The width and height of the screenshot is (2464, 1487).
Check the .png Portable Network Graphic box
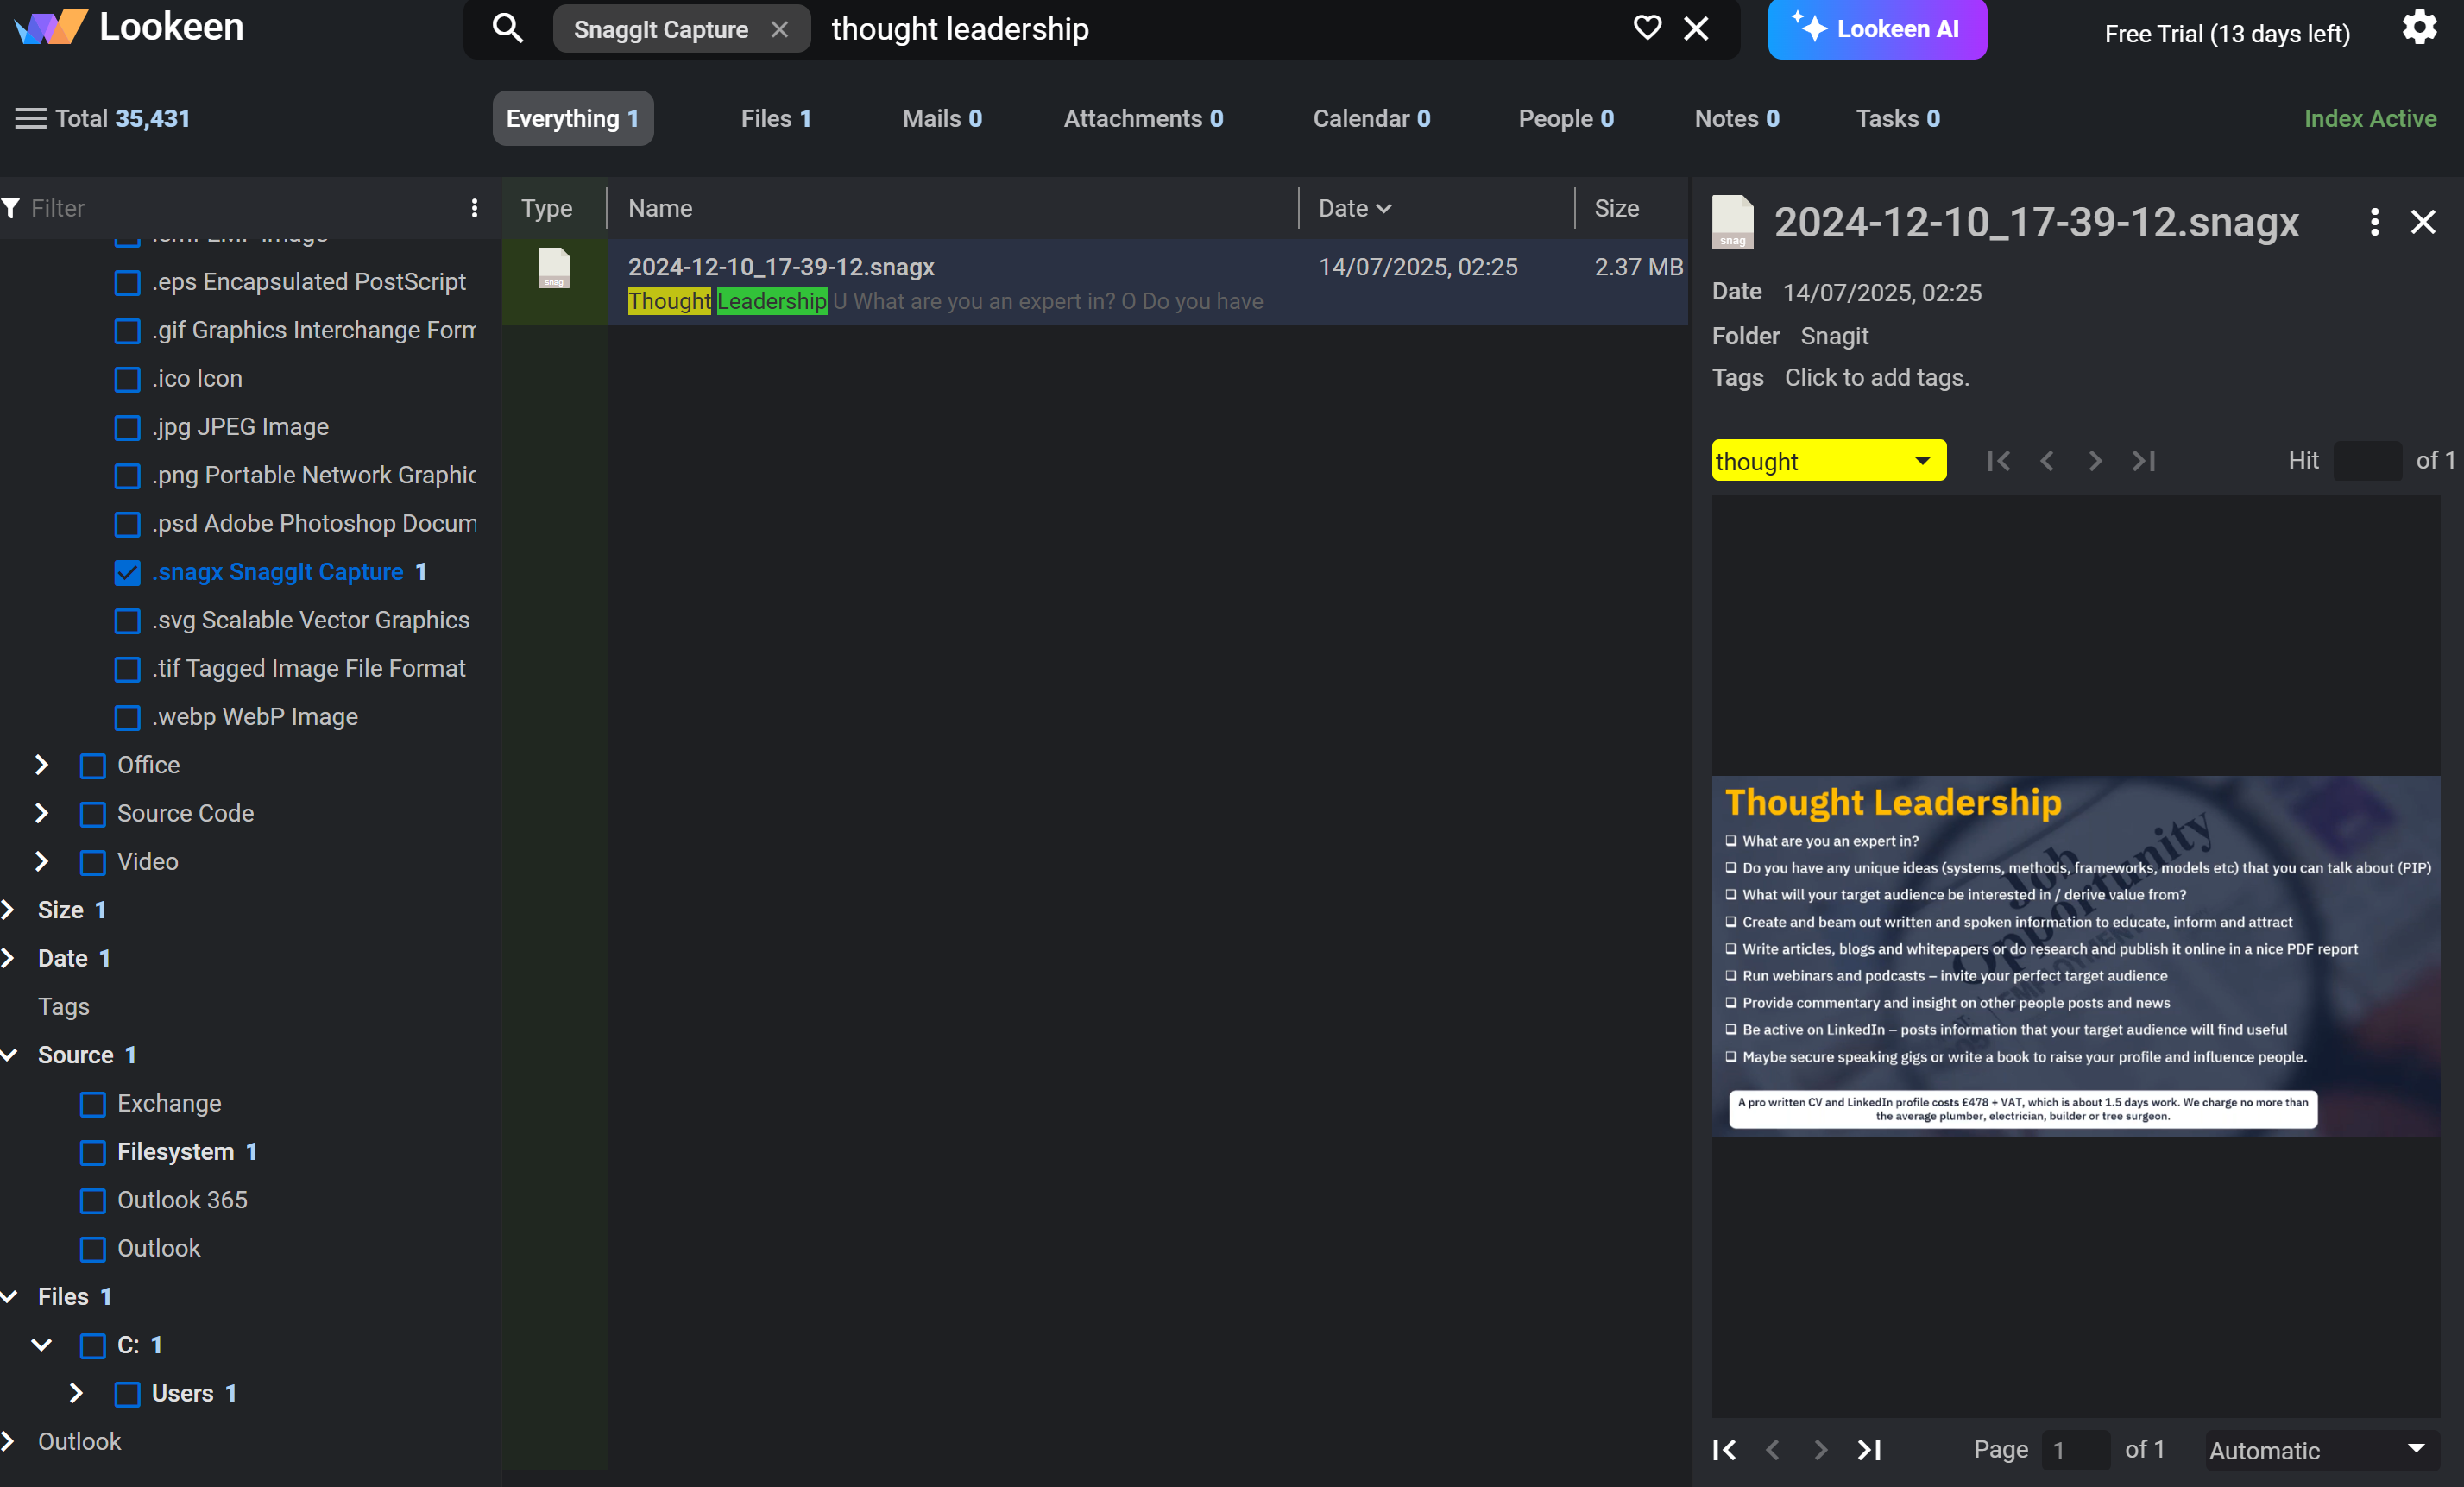click(128, 476)
